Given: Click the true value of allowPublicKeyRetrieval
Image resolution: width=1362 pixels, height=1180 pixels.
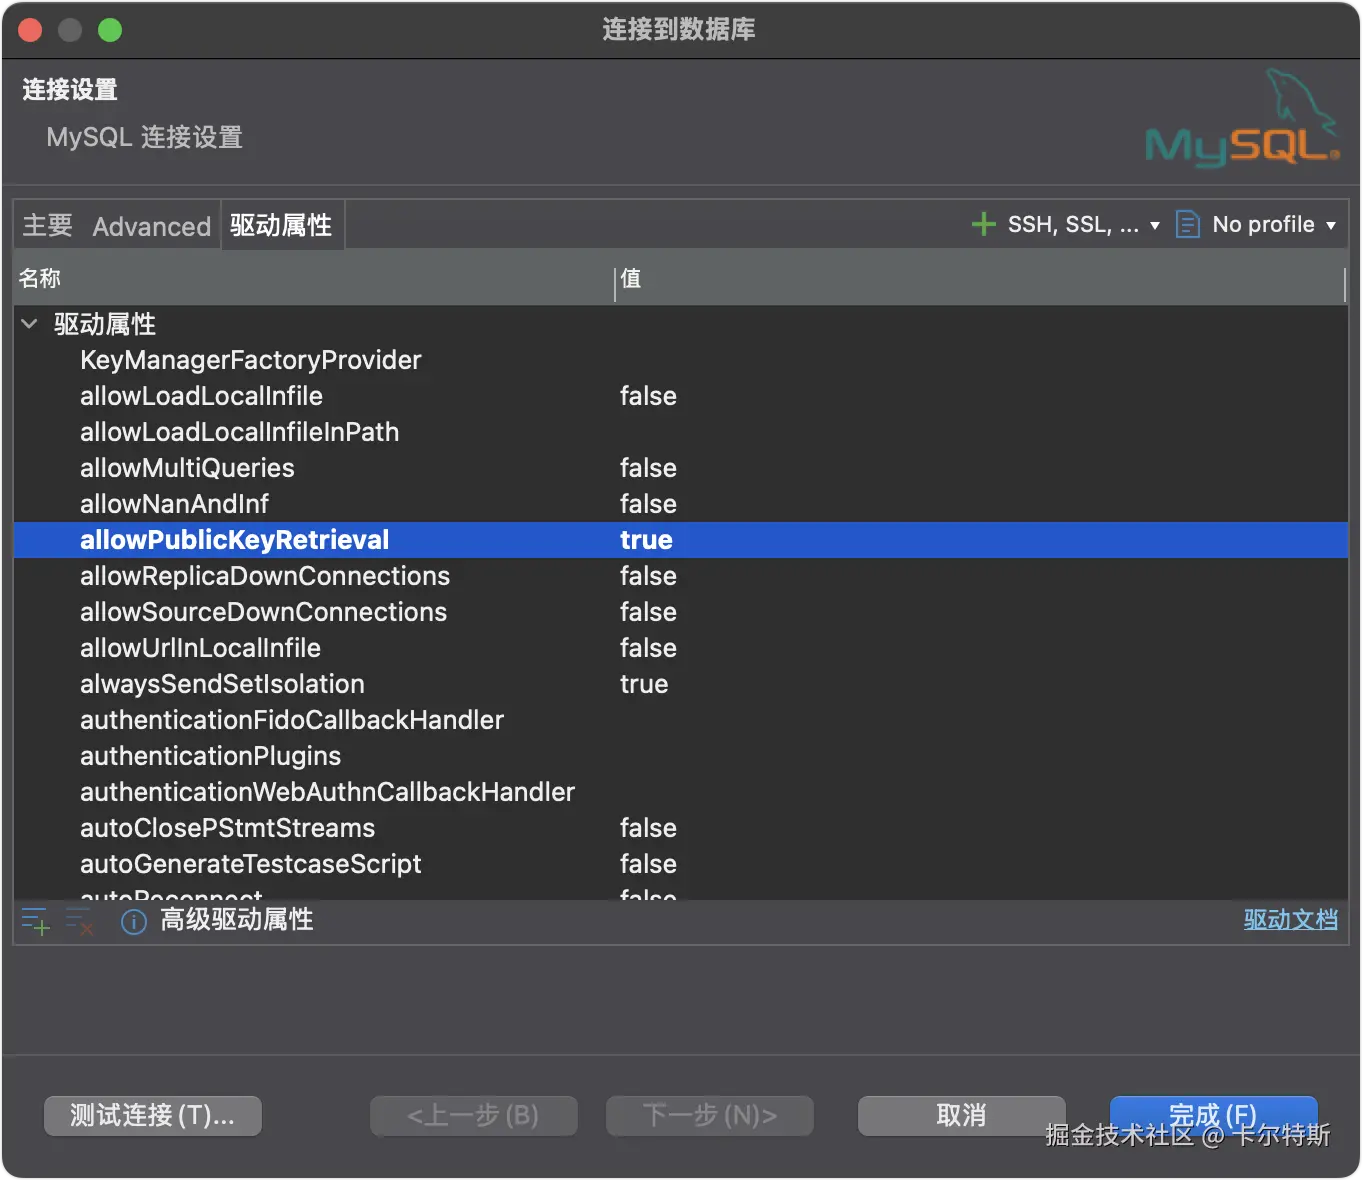Looking at the screenshot, I should (x=646, y=540).
